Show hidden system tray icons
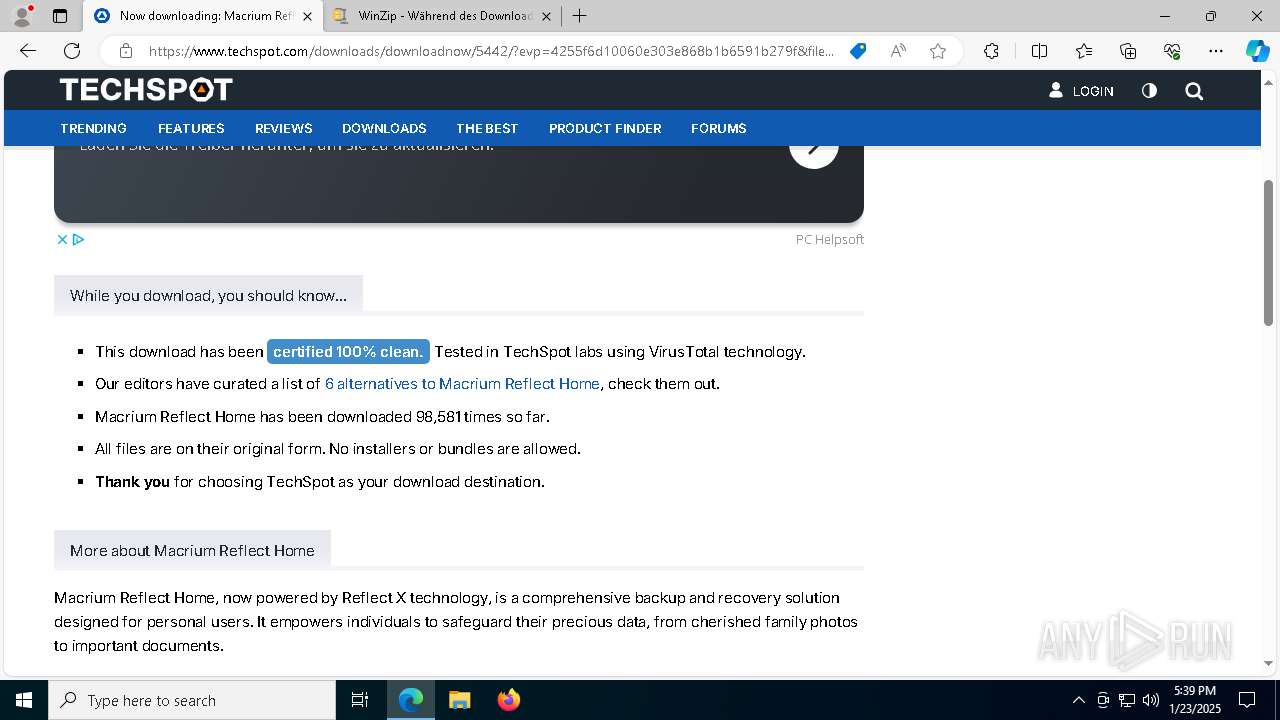 coord(1078,700)
